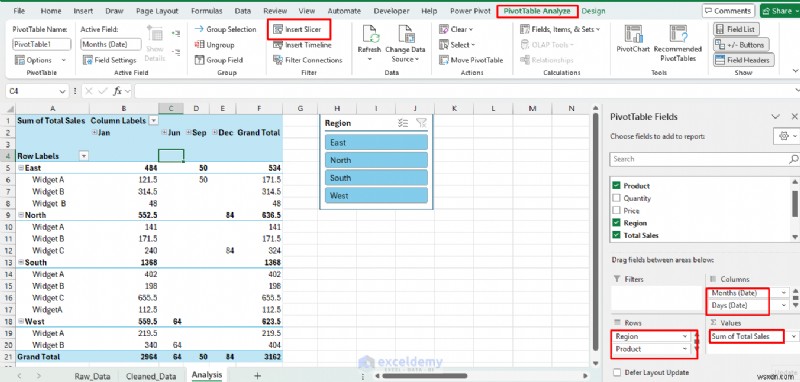Screen dimensions: 800x382
Task: Open Row Labels filter dropdown
Action: pos(84,156)
